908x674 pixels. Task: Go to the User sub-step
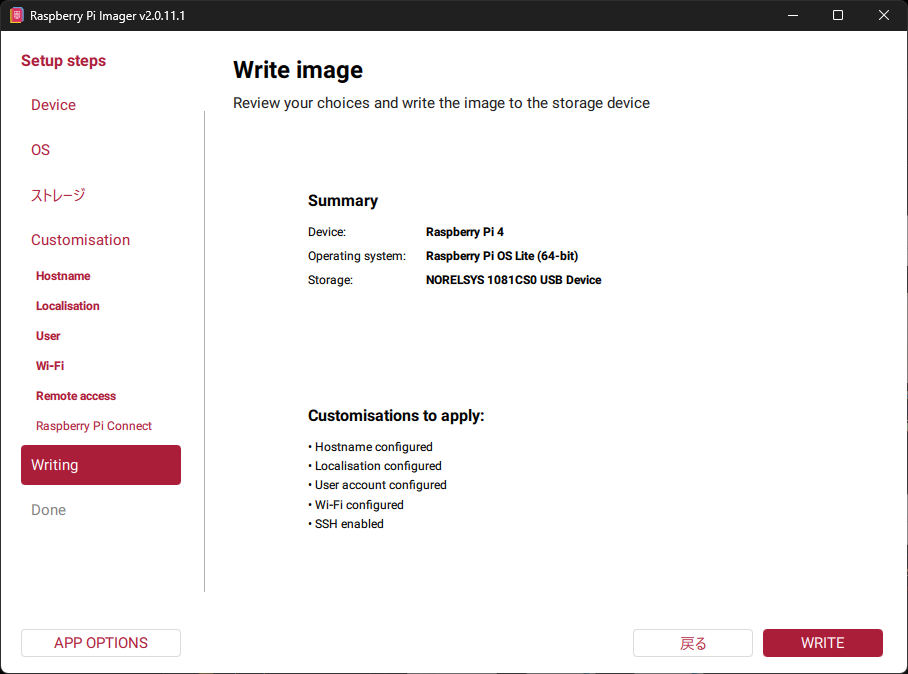click(48, 336)
